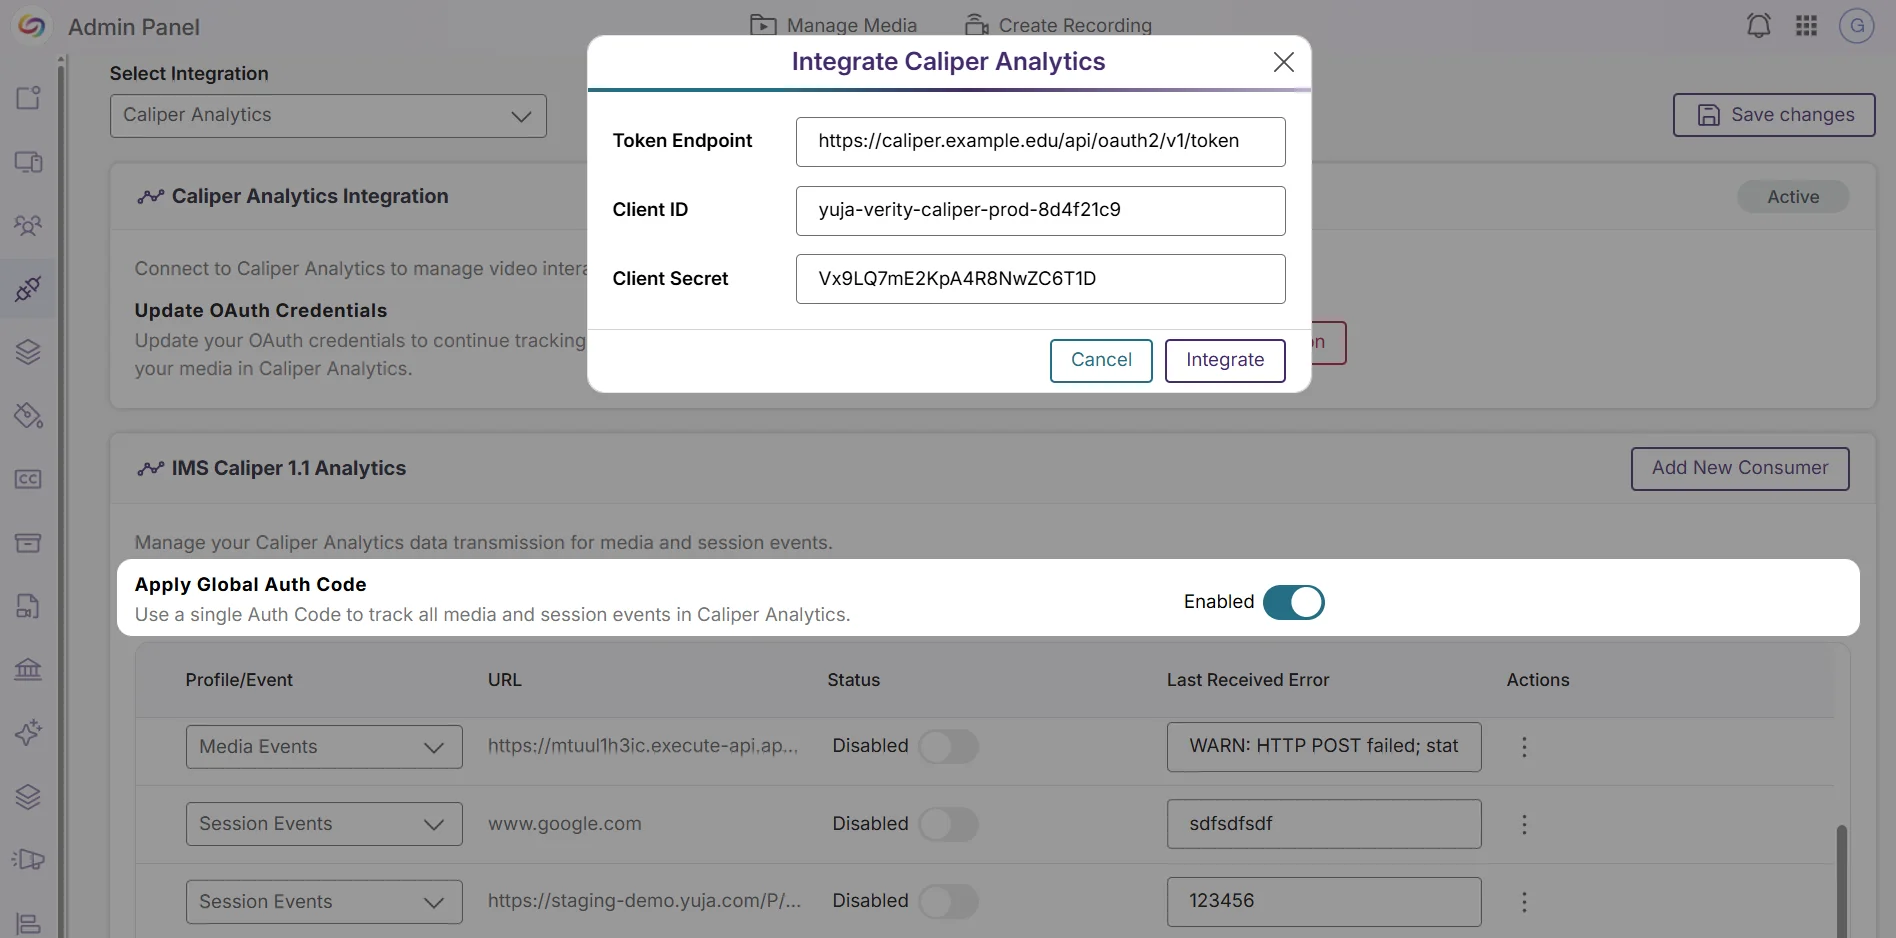Open the apps grid menu icon
1896x938 pixels.
pyautogui.click(x=1806, y=26)
